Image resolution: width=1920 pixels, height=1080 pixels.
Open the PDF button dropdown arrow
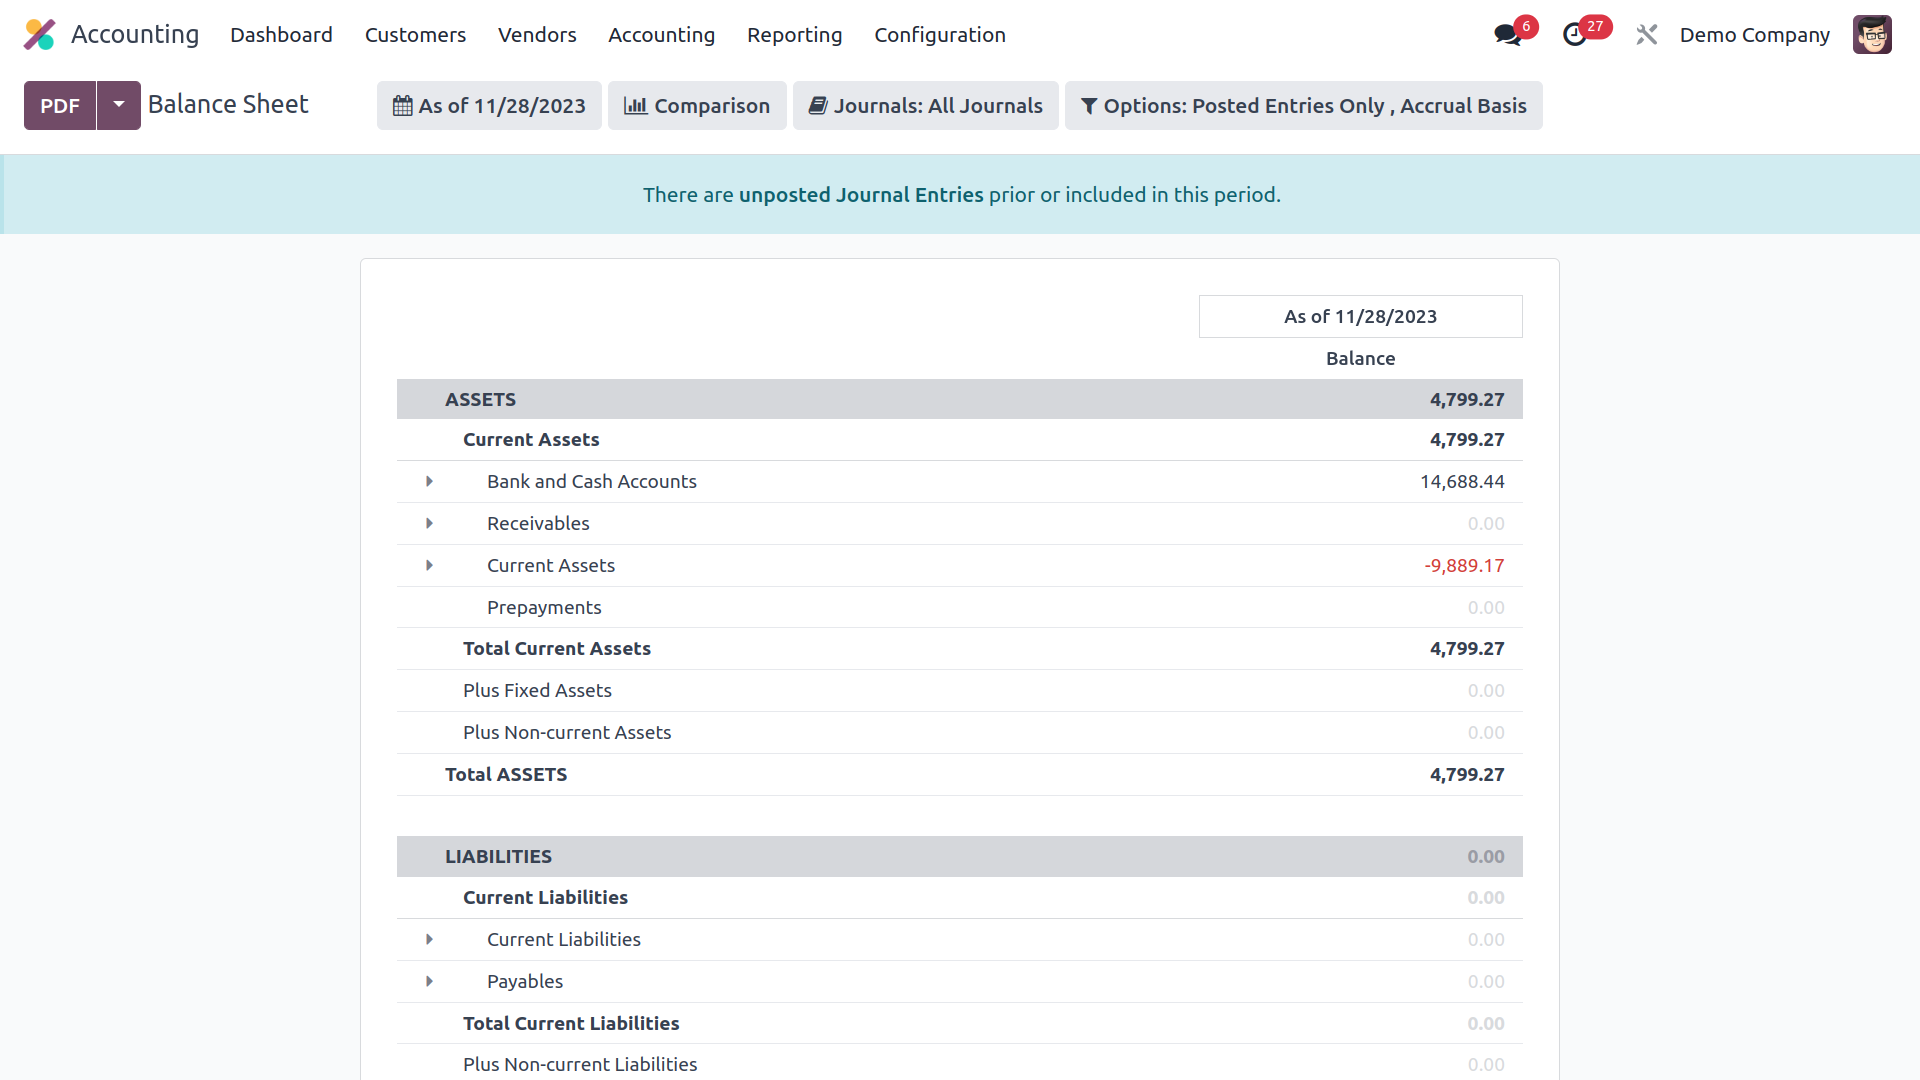(x=119, y=105)
